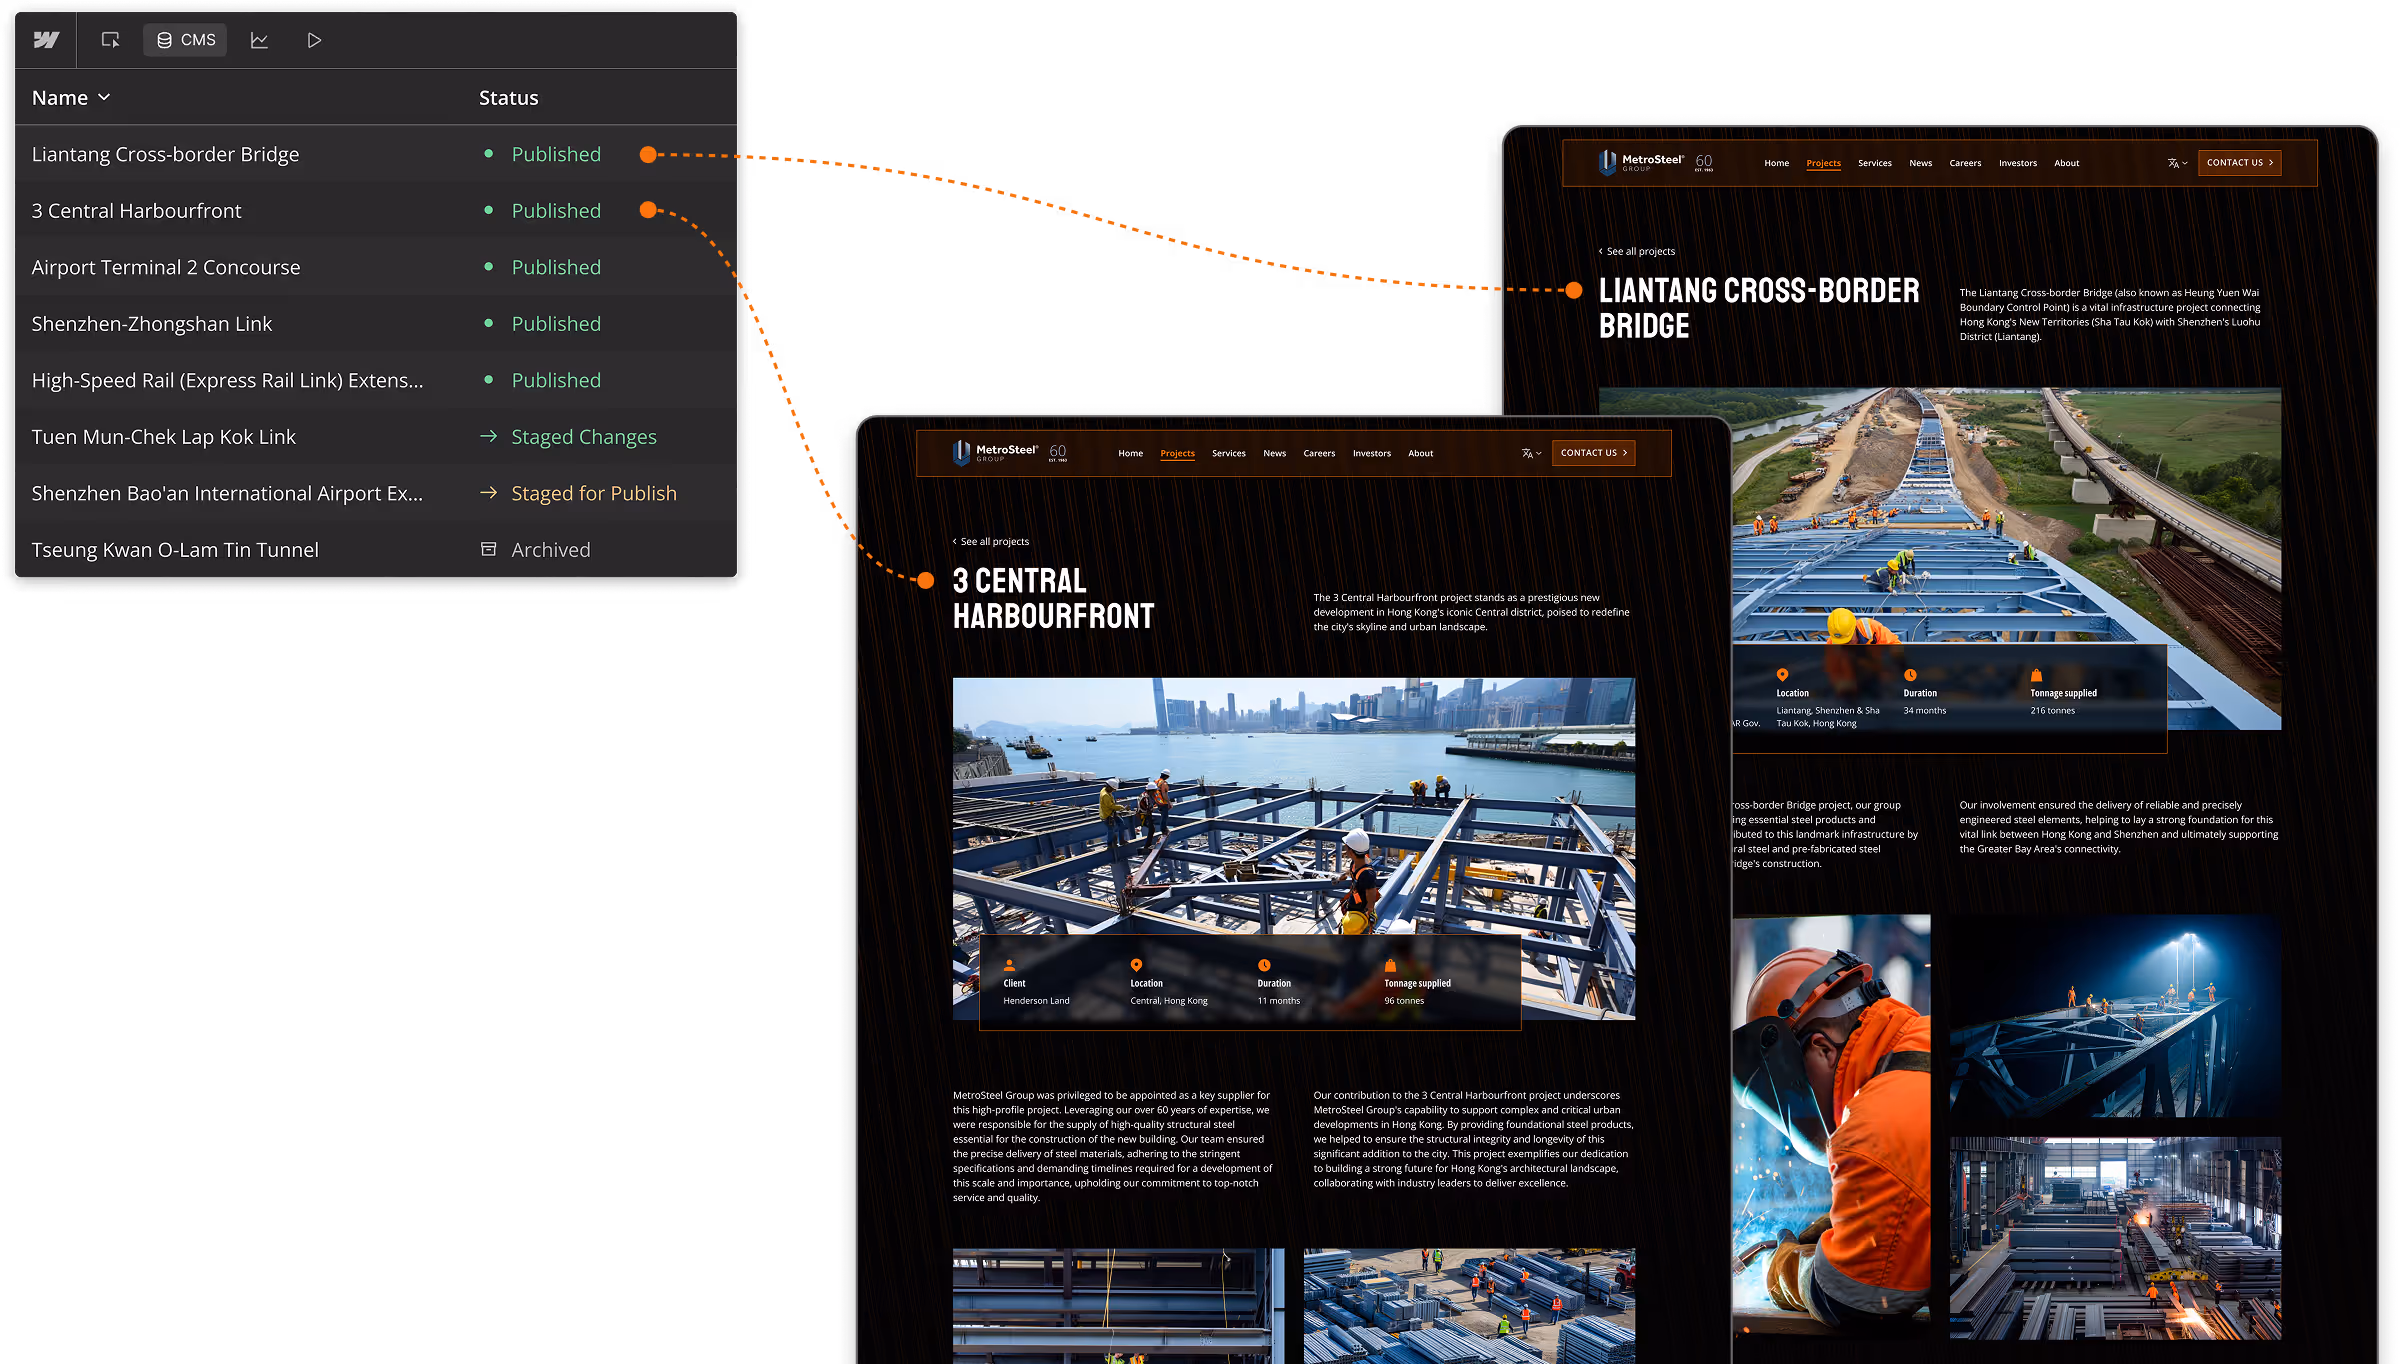The width and height of the screenshot is (2400, 1364).
Task: Click Tonnage supplied weight icon on Harbourfront page
Action: (1390, 965)
